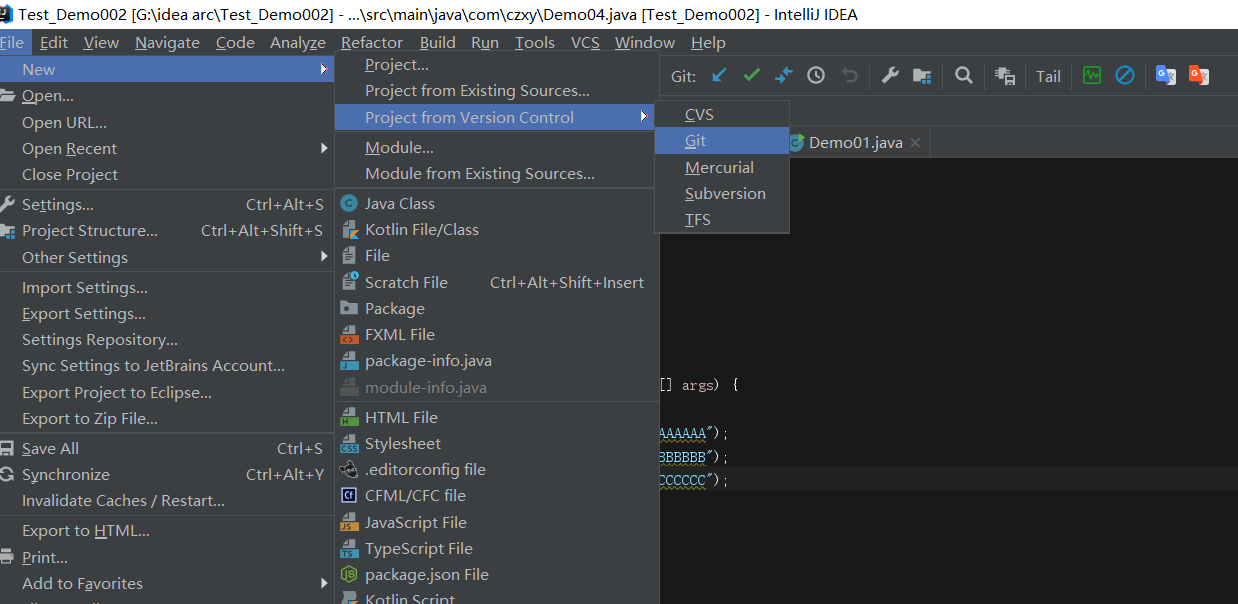Open the Code menu

235,42
